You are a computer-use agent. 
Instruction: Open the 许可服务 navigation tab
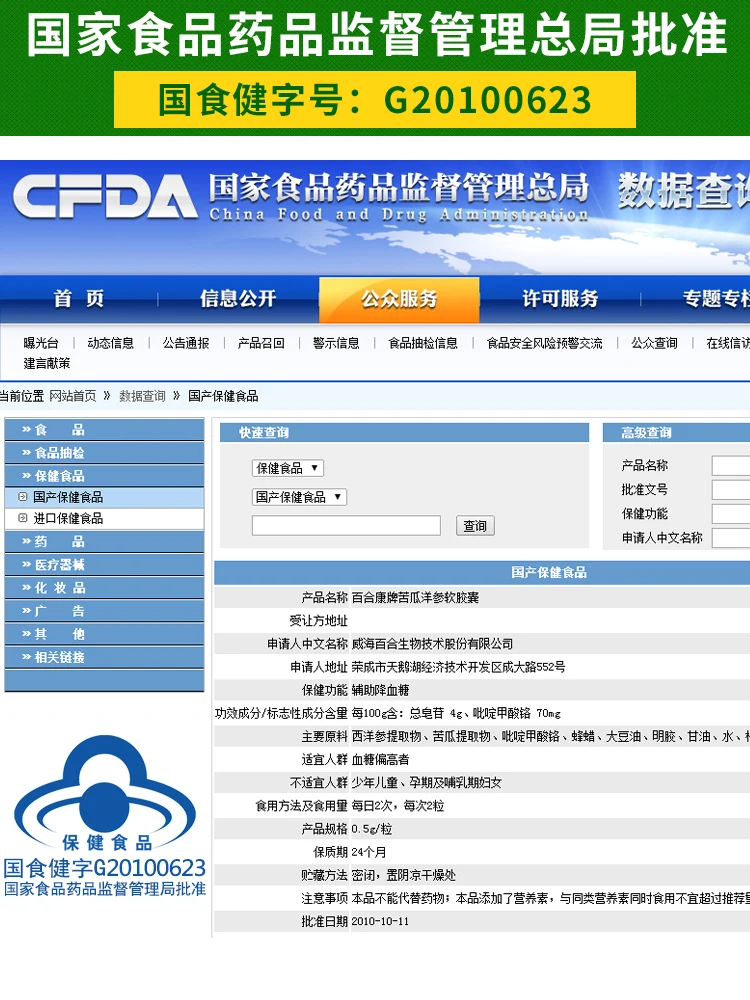click(560, 298)
